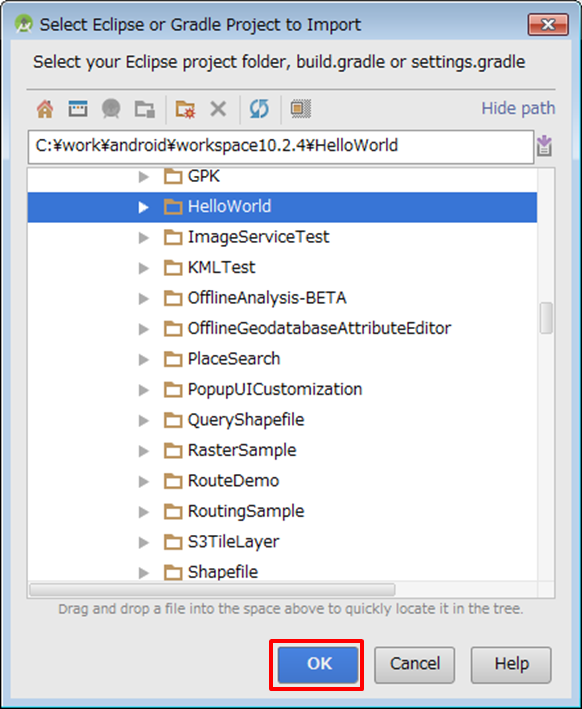582x709 pixels.
Task: Expand the PlaceSearch folder
Action: [x=143, y=359]
